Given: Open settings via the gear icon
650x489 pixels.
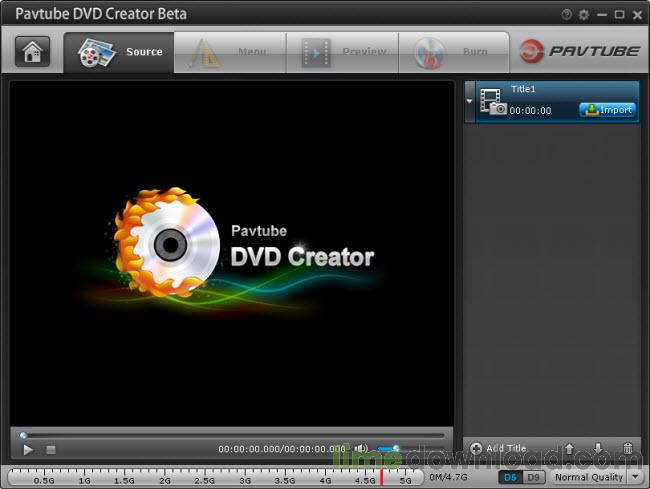Looking at the screenshot, I should 583,15.
